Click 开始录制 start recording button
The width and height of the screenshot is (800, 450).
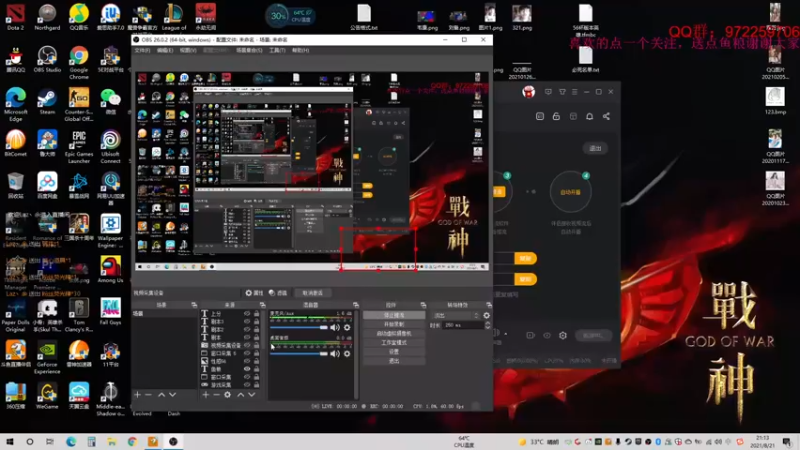click(394, 324)
